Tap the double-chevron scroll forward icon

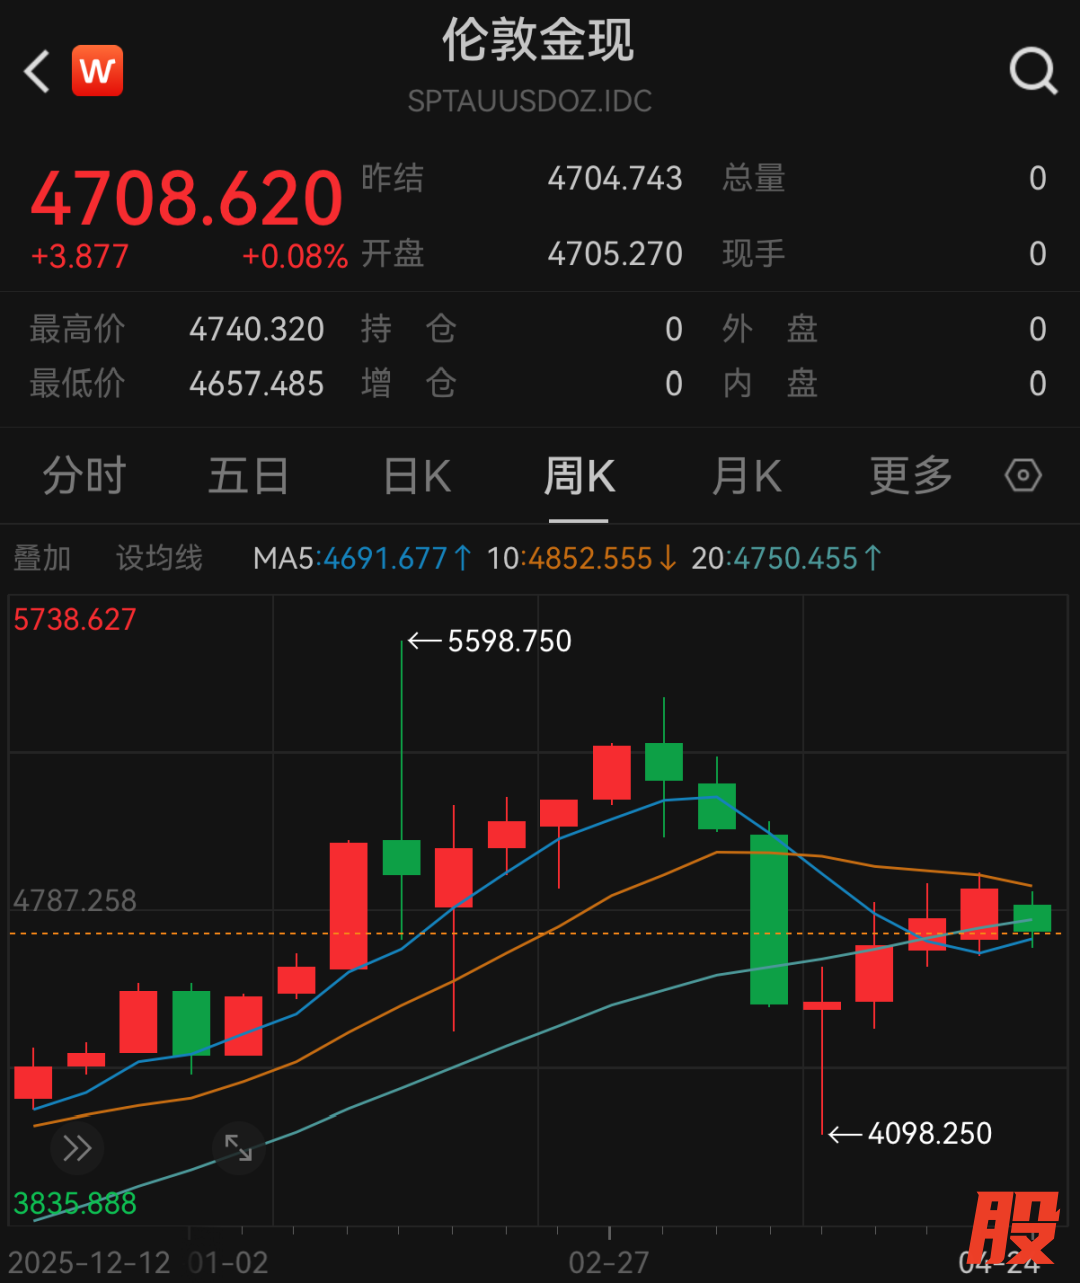pyautogui.click(x=77, y=1148)
